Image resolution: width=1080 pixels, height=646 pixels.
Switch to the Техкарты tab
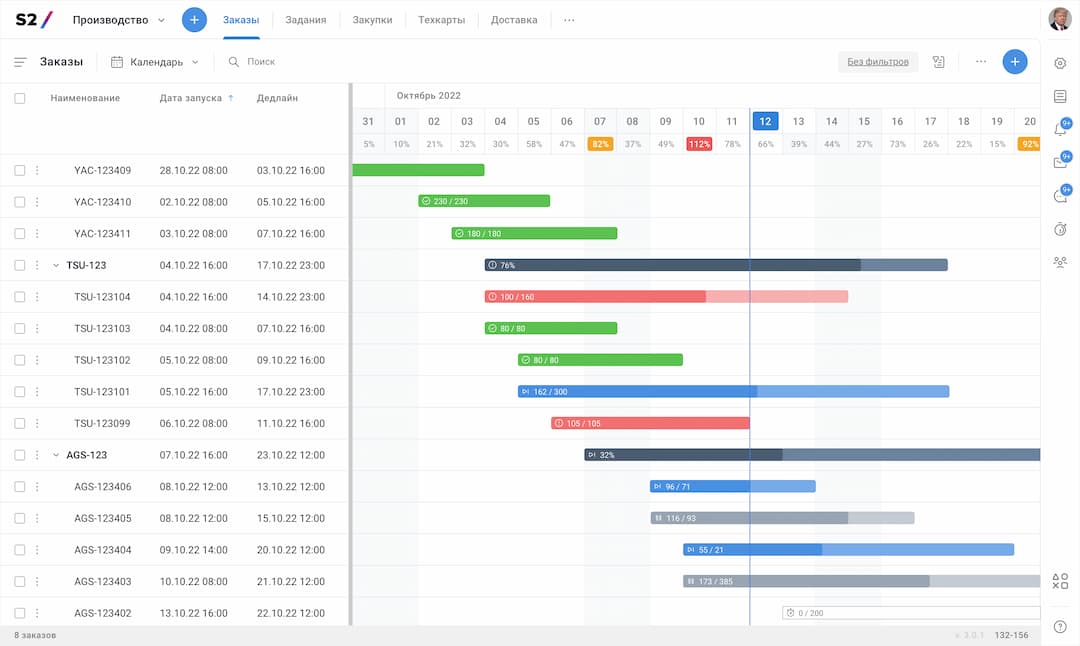[442, 20]
